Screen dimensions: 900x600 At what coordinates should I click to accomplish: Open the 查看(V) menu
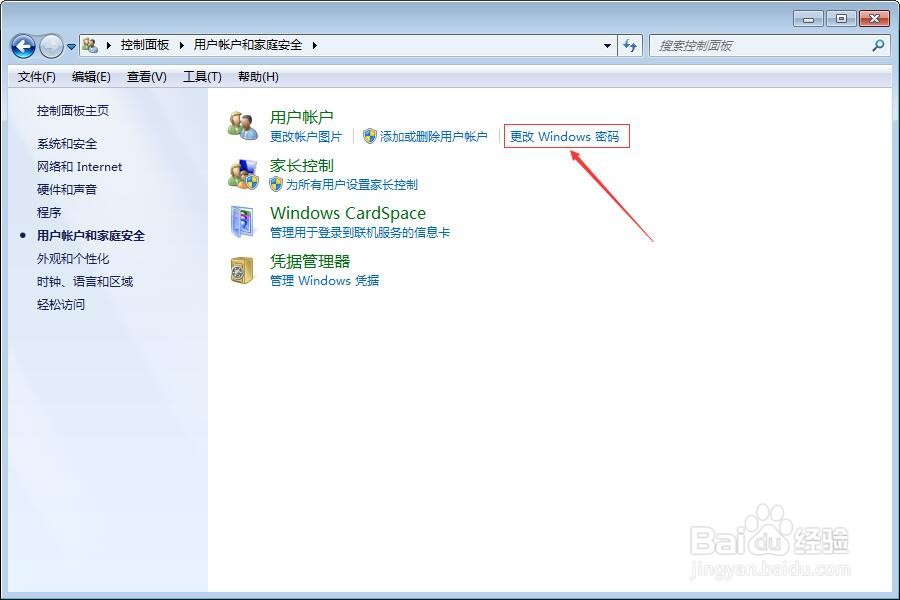(x=146, y=76)
